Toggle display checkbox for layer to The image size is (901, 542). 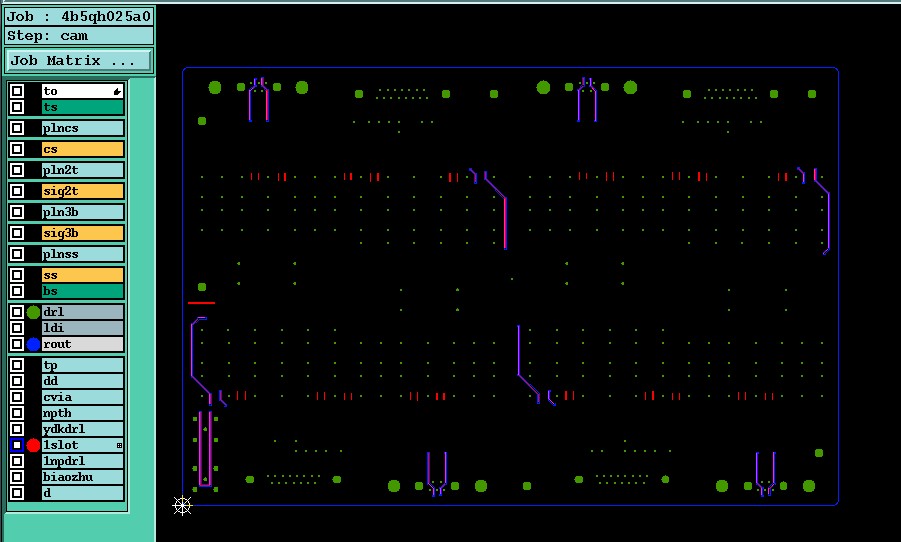tap(17, 91)
